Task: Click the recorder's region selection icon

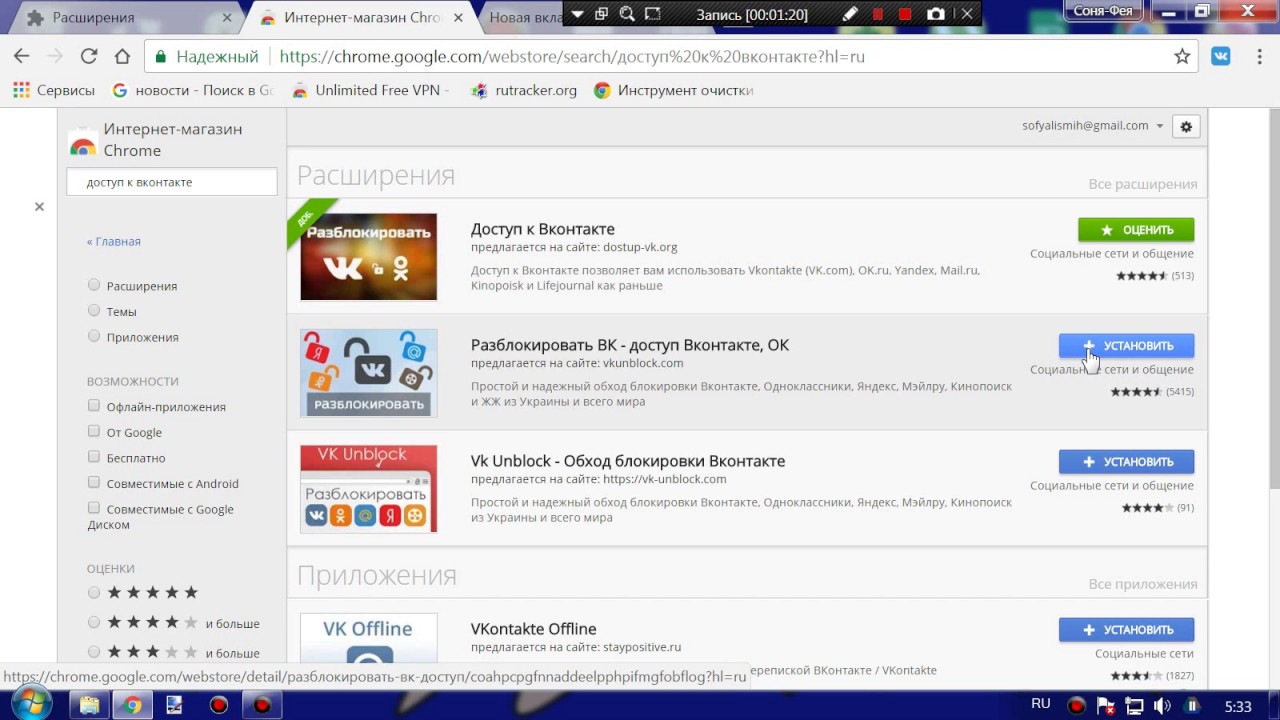Action: 653,14
